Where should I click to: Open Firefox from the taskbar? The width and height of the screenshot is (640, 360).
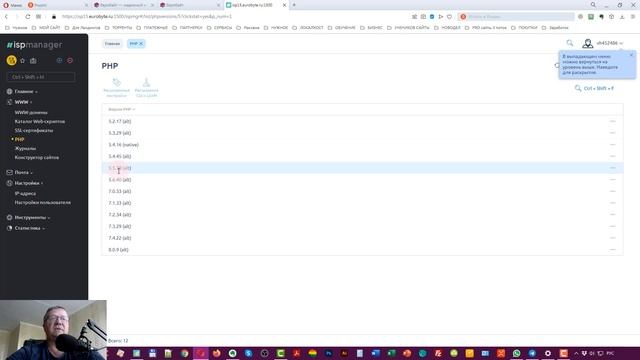[217, 353]
